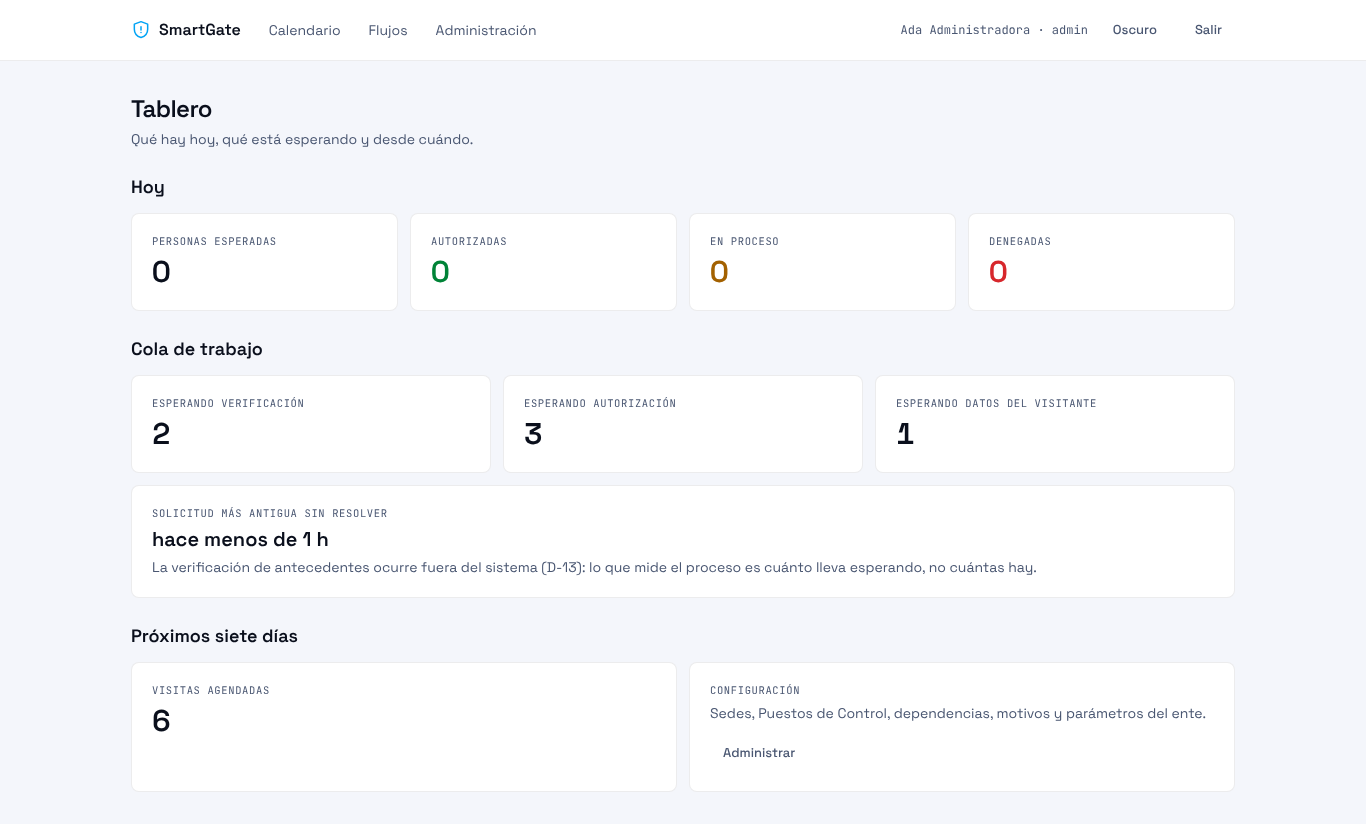Click the SmartGate shield logo icon

click(140, 30)
